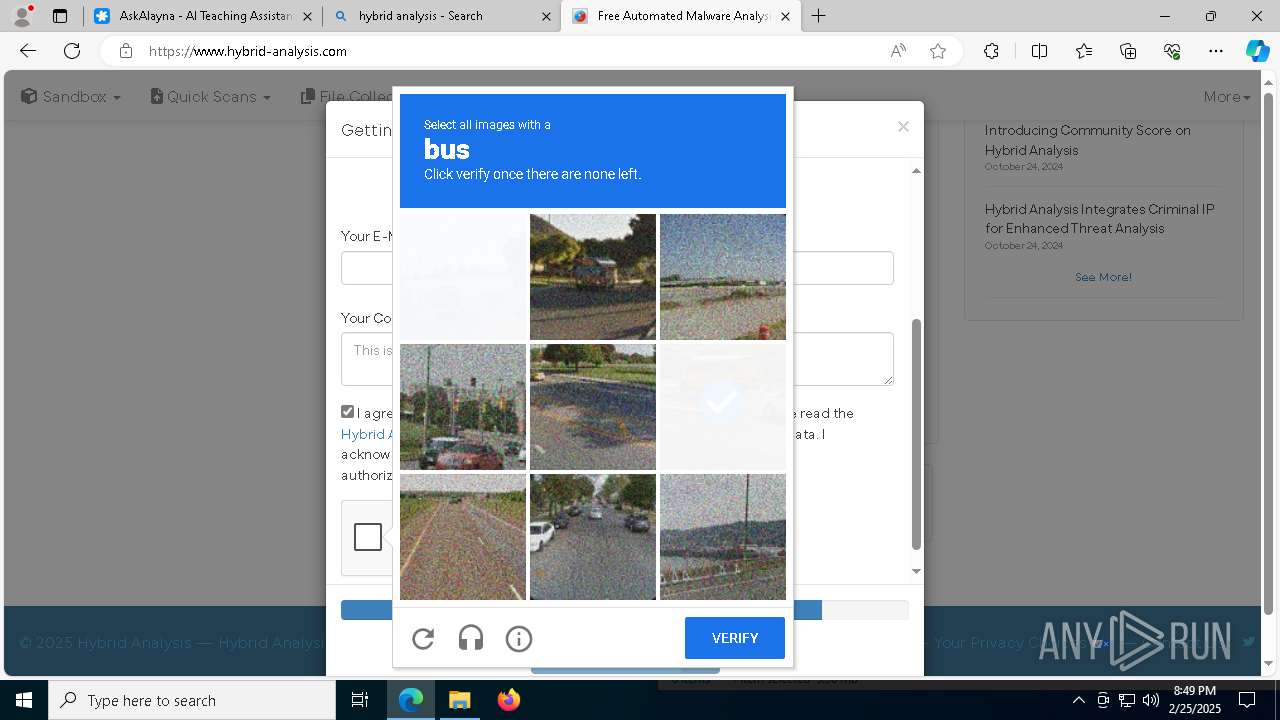Open the notification center
Image resolution: width=1280 pixels, height=720 pixels.
[x=1247, y=700]
